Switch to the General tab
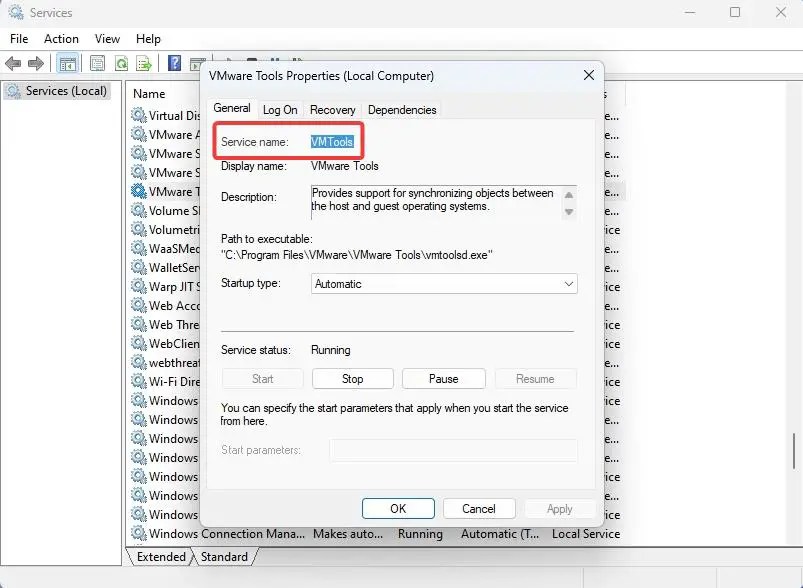Viewport: 803px width, 588px height. coord(232,108)
